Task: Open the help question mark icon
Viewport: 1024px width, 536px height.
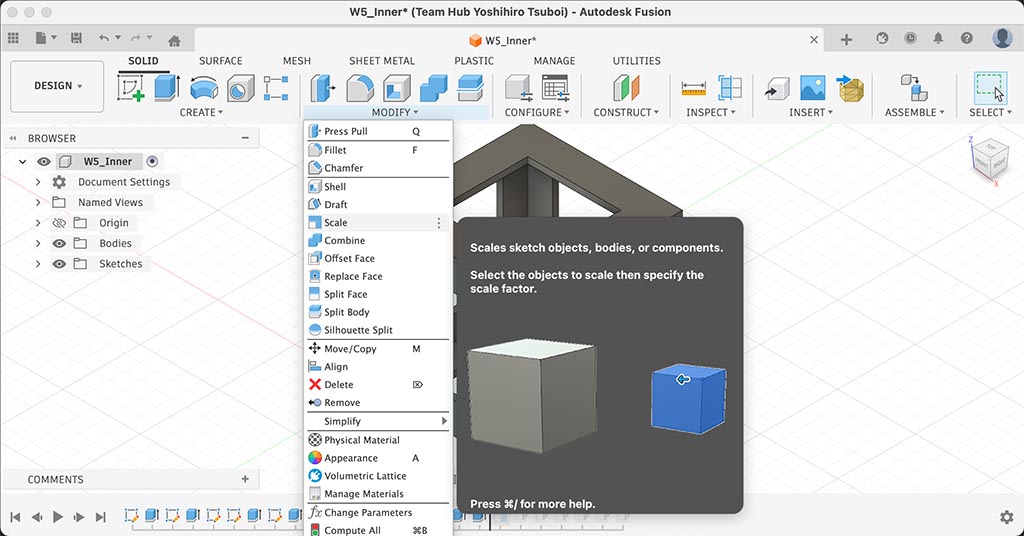Action: click(967, 39)
